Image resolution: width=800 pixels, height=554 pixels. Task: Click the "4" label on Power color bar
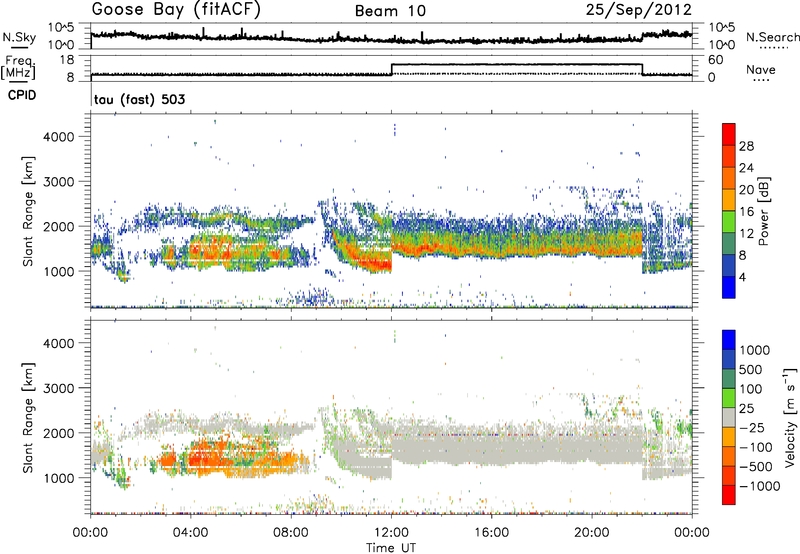(743, 277)
